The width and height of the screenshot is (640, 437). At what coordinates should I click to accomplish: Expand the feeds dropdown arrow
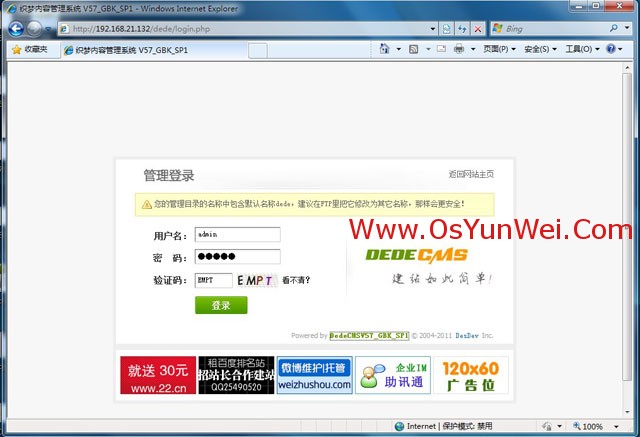pos(428,49)
